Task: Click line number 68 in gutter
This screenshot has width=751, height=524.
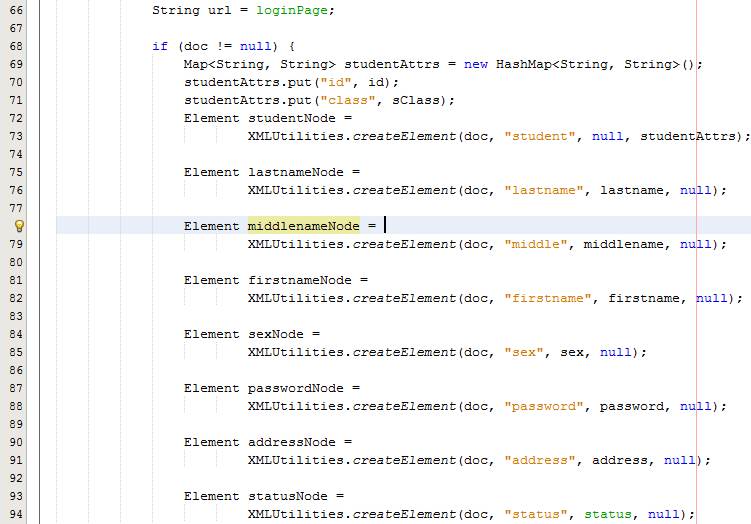Action: (16, 46)
